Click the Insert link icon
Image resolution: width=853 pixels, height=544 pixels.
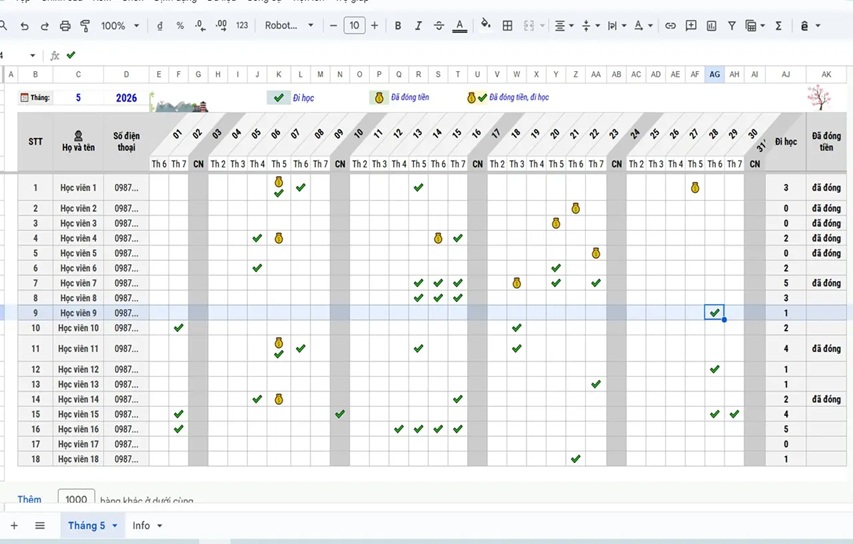tap(670, 26)
